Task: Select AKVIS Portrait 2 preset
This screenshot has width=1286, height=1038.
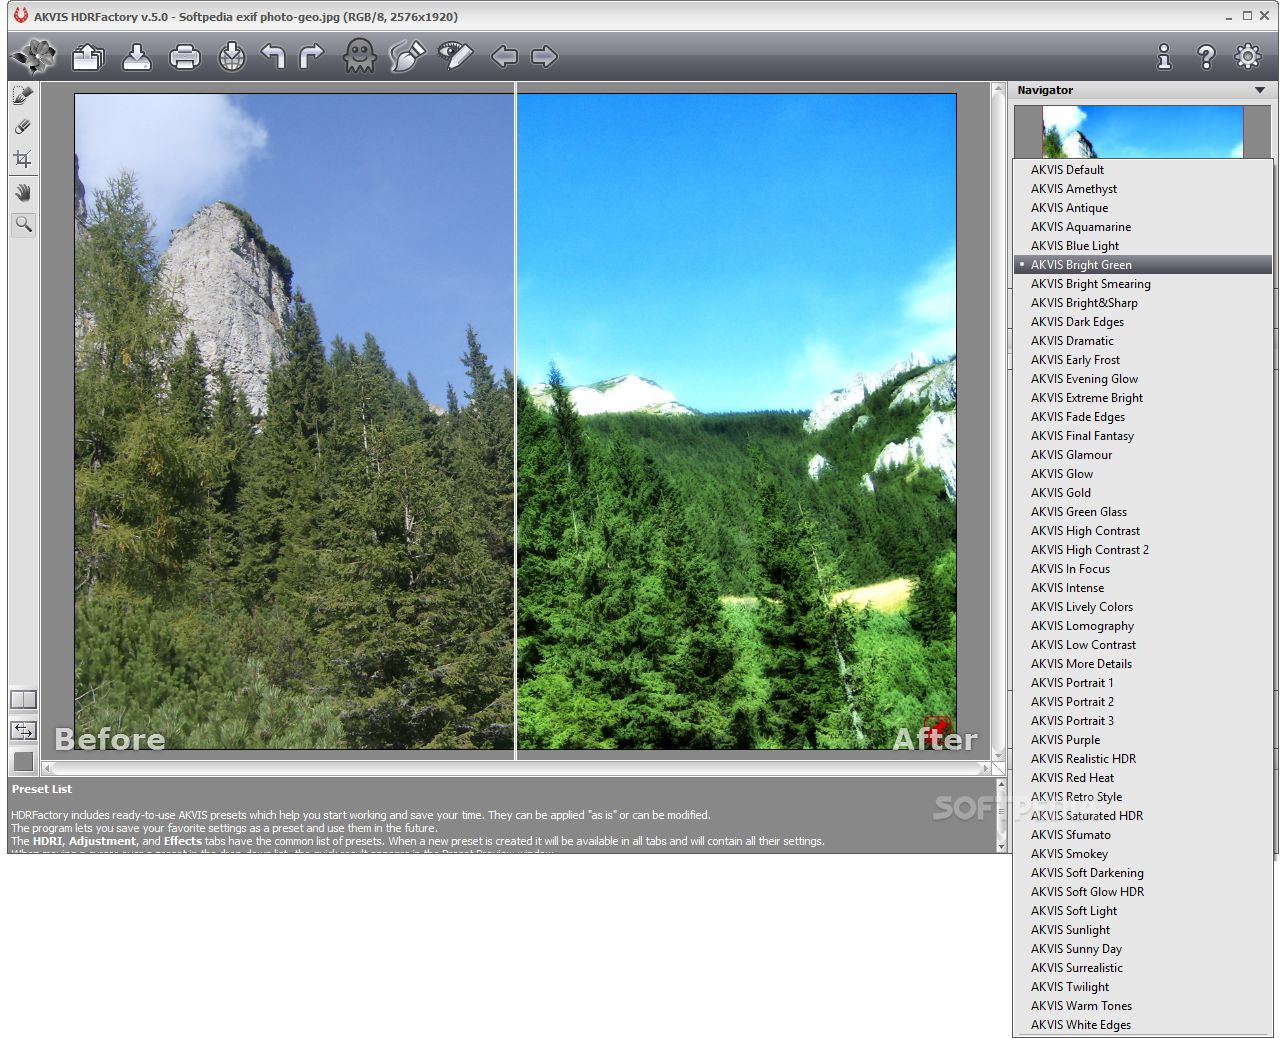Action: click(x=1143, y=702)
